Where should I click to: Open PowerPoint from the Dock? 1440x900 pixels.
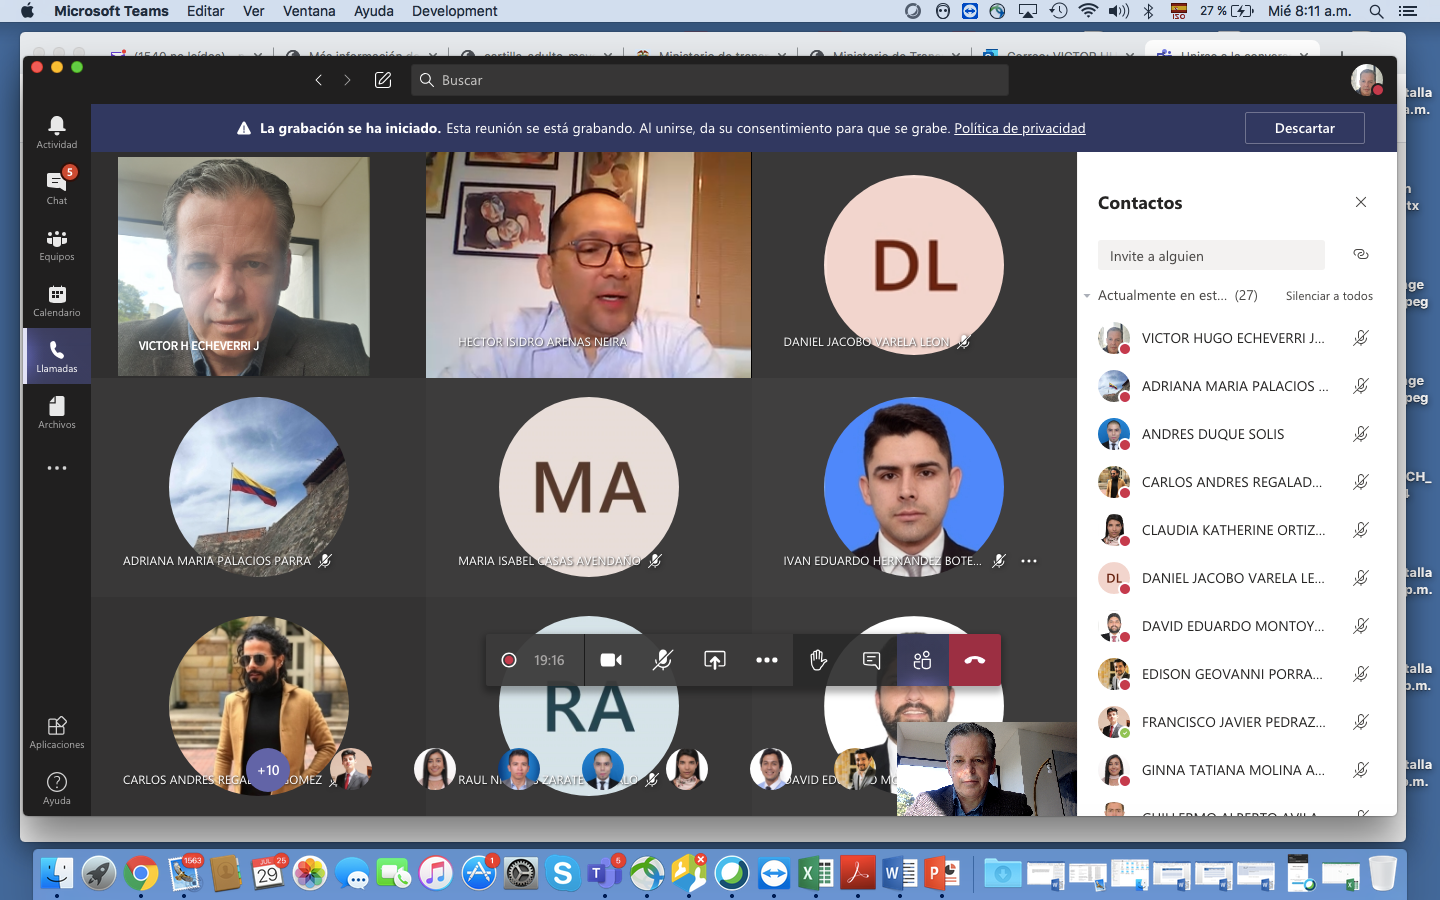point(941,873)
